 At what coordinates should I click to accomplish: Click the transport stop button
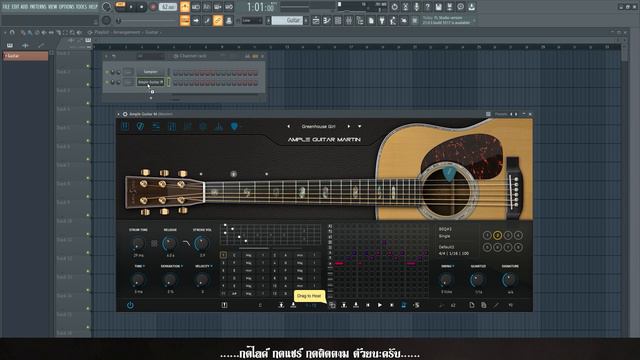point(142,7)
